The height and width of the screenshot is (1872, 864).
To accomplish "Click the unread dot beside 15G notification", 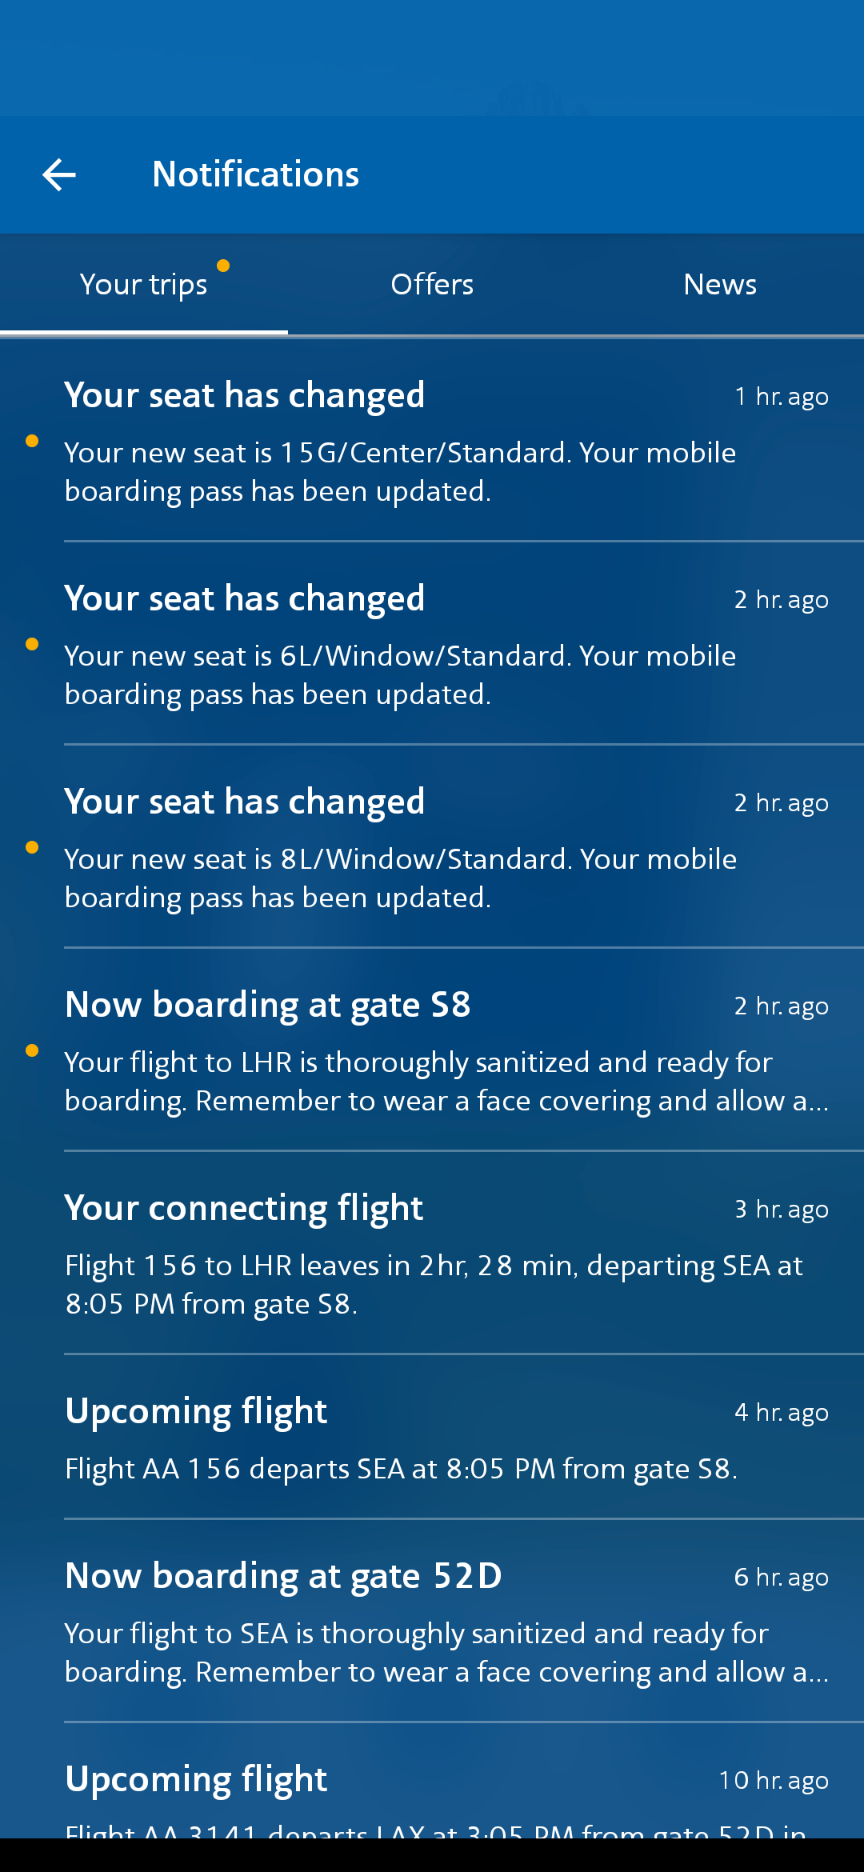I will coord(32,441).
